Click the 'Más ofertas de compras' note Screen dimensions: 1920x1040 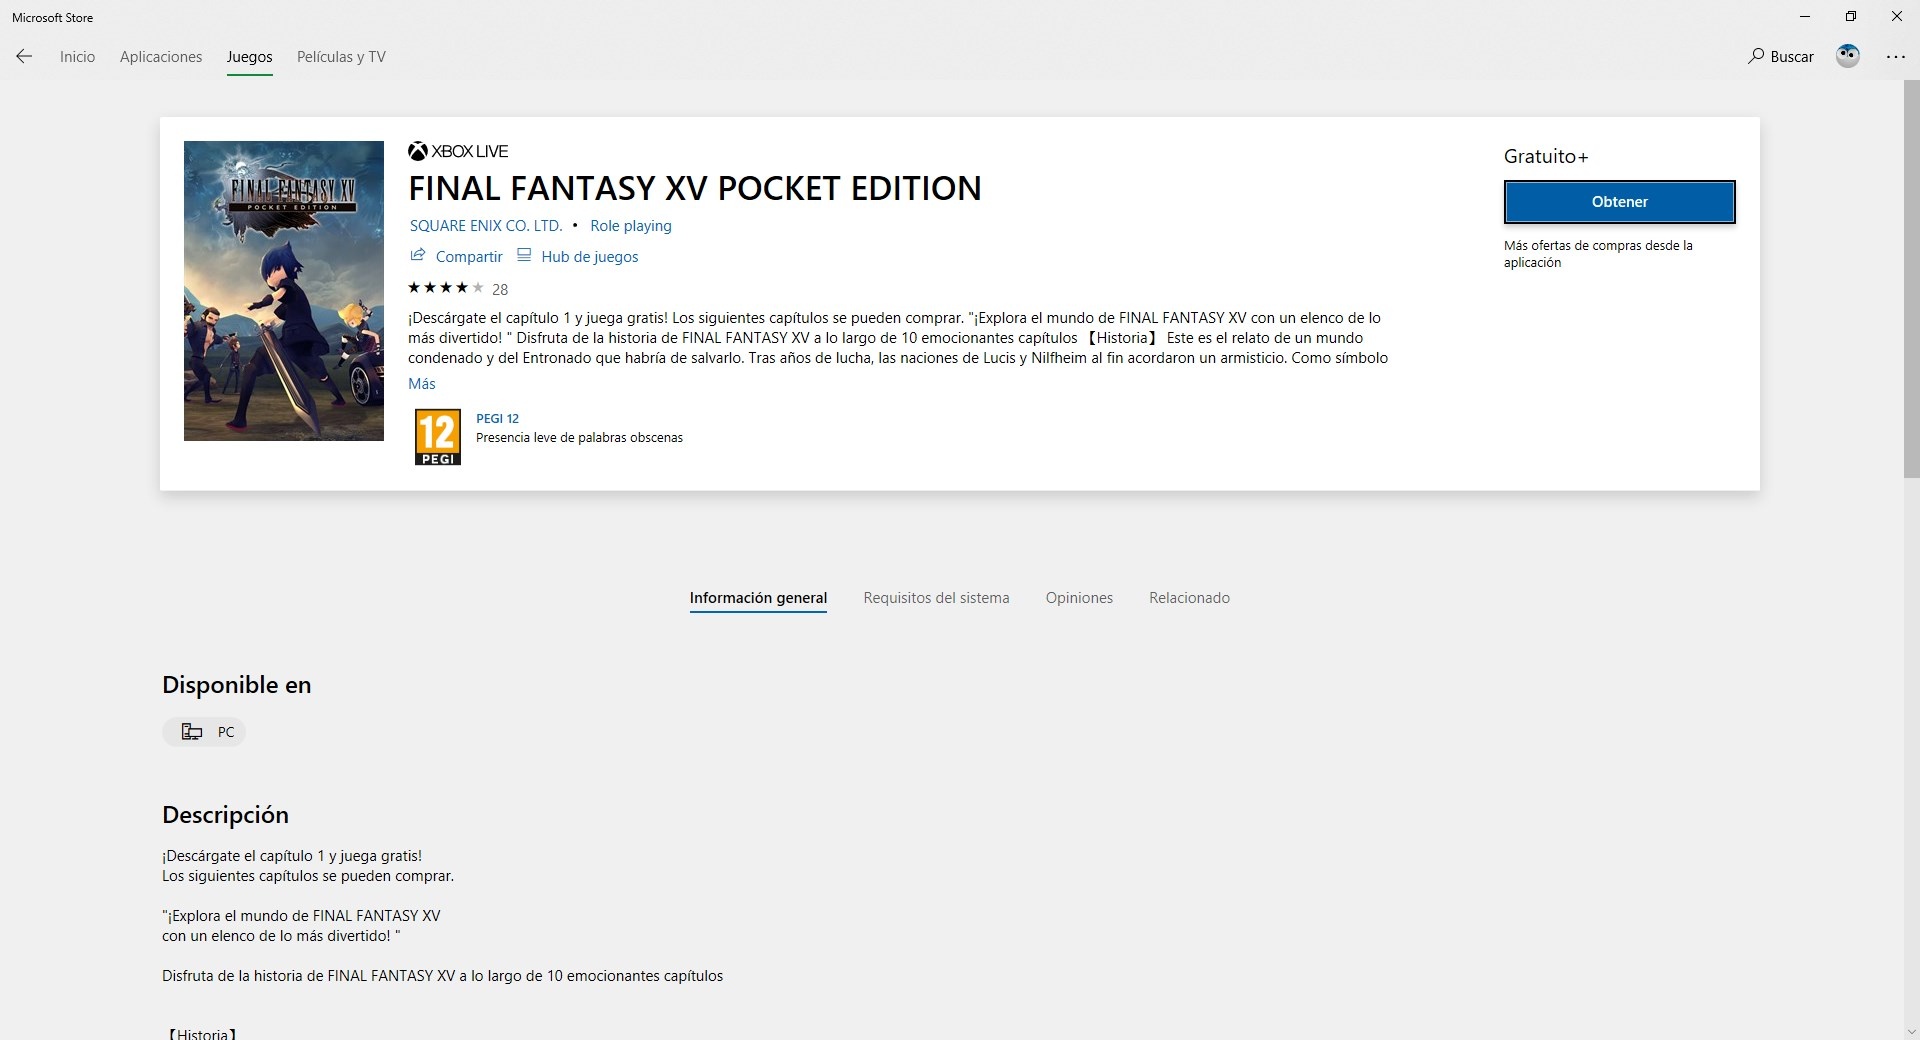[1598, 254]
